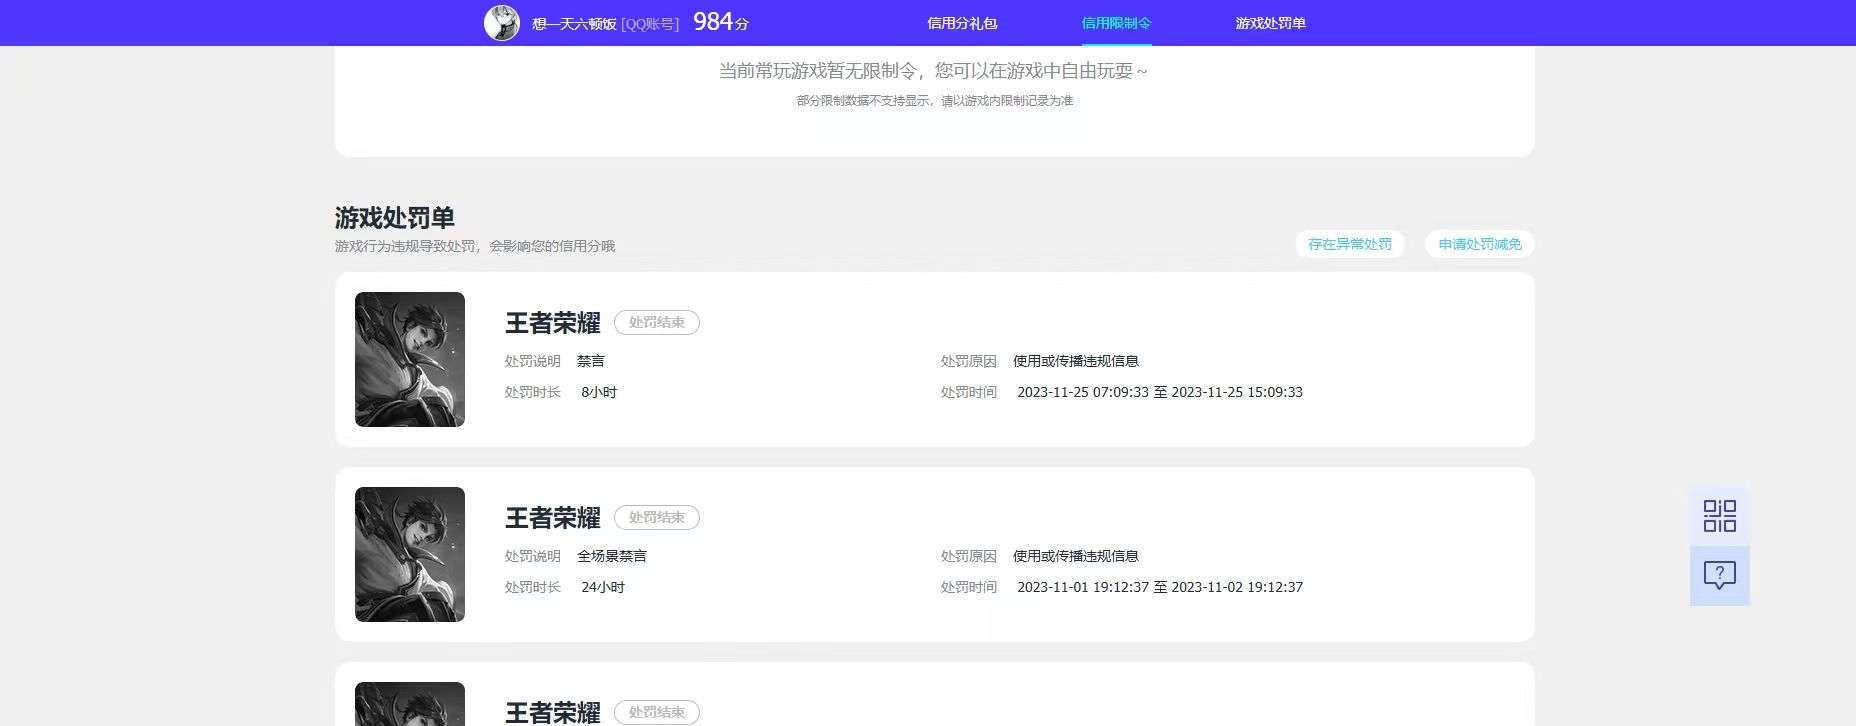
Task: Switch to 信用分礼包 tab
Action: [962, 23]
